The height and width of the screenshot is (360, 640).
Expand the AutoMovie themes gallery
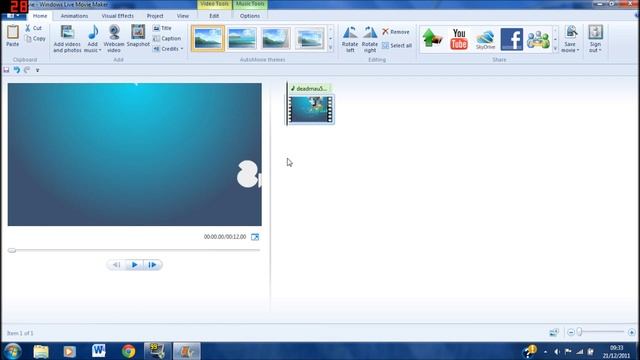(x=331, y=48)
